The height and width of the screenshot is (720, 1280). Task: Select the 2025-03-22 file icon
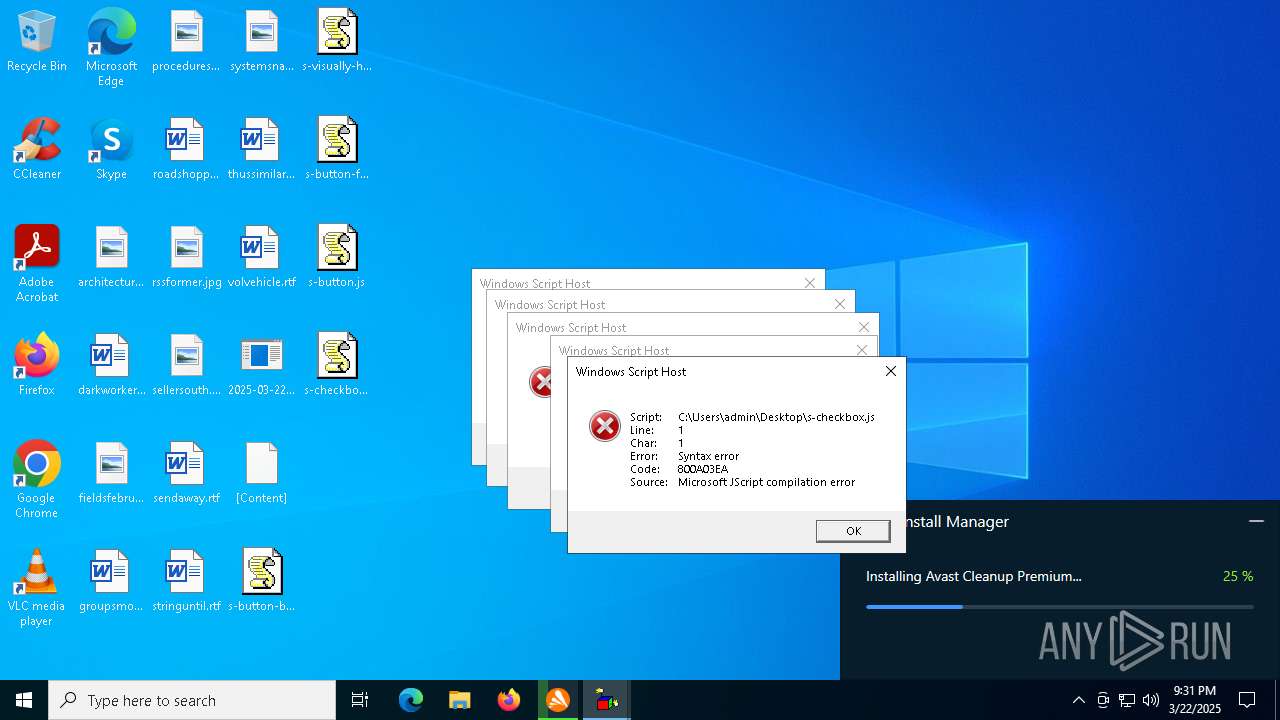pos(261,366)
